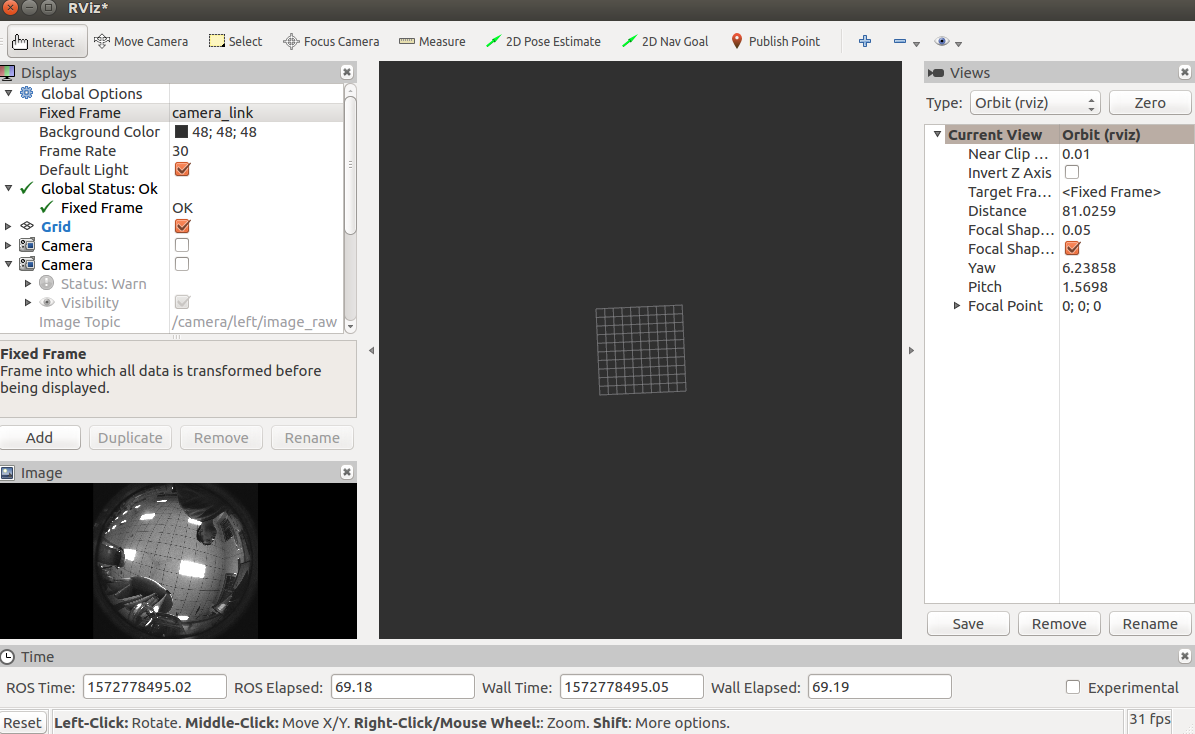This screenshot has width=1195, height=734.
Task: Use the Publish Point tool
Action: click(x=775, y=41)
